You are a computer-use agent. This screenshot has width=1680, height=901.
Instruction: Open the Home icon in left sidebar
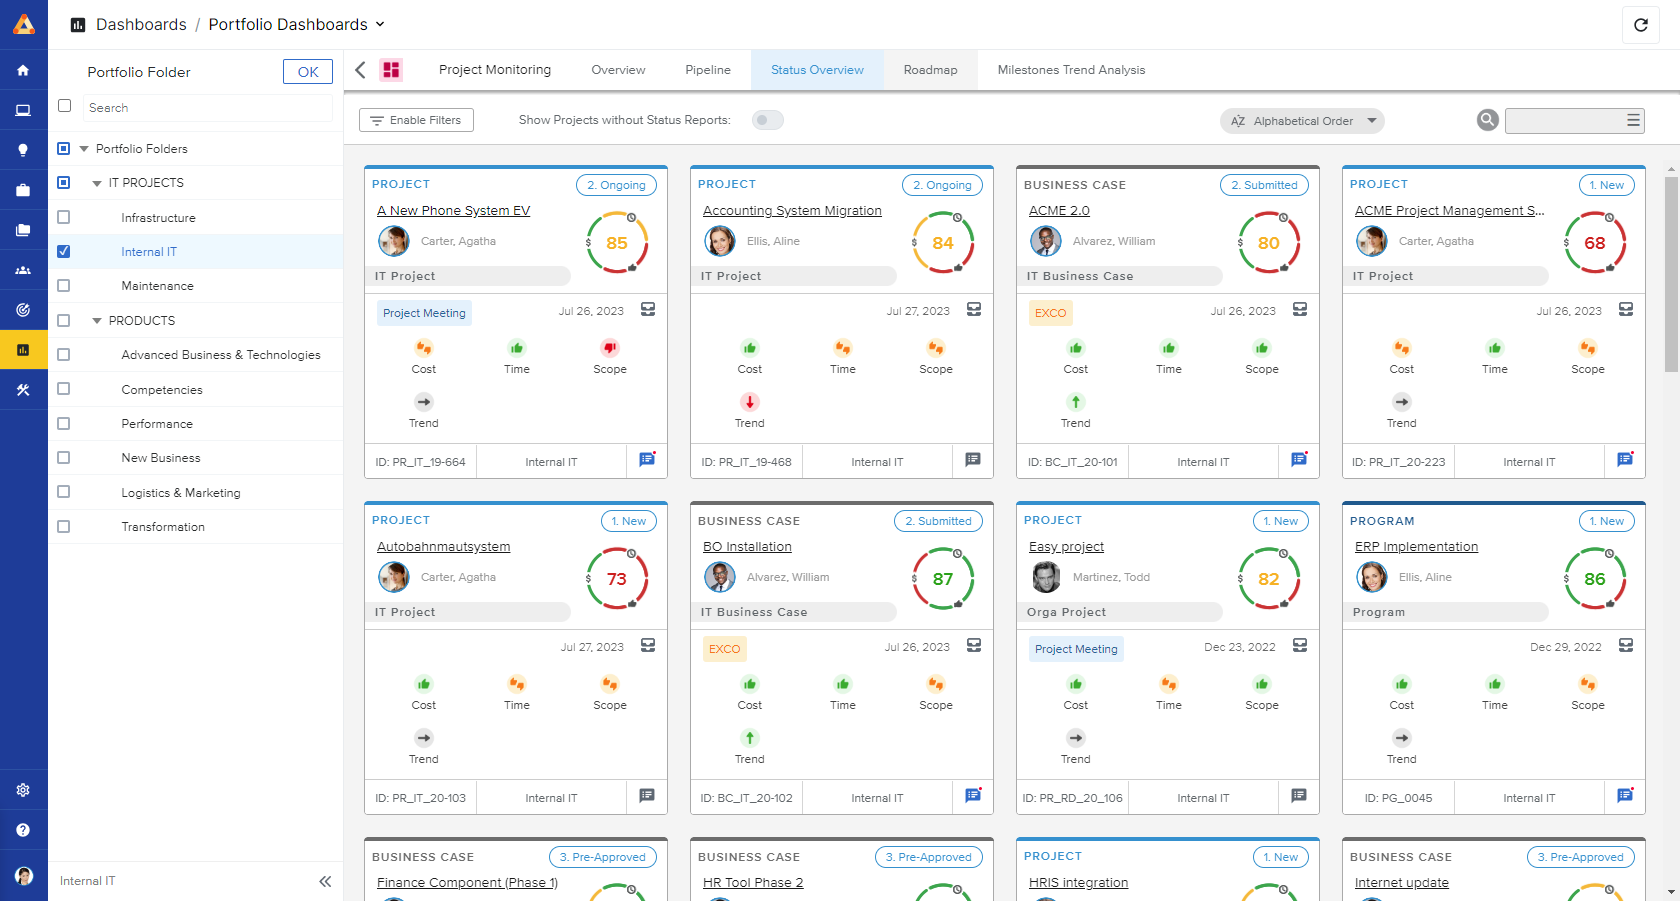pos(24,70)
